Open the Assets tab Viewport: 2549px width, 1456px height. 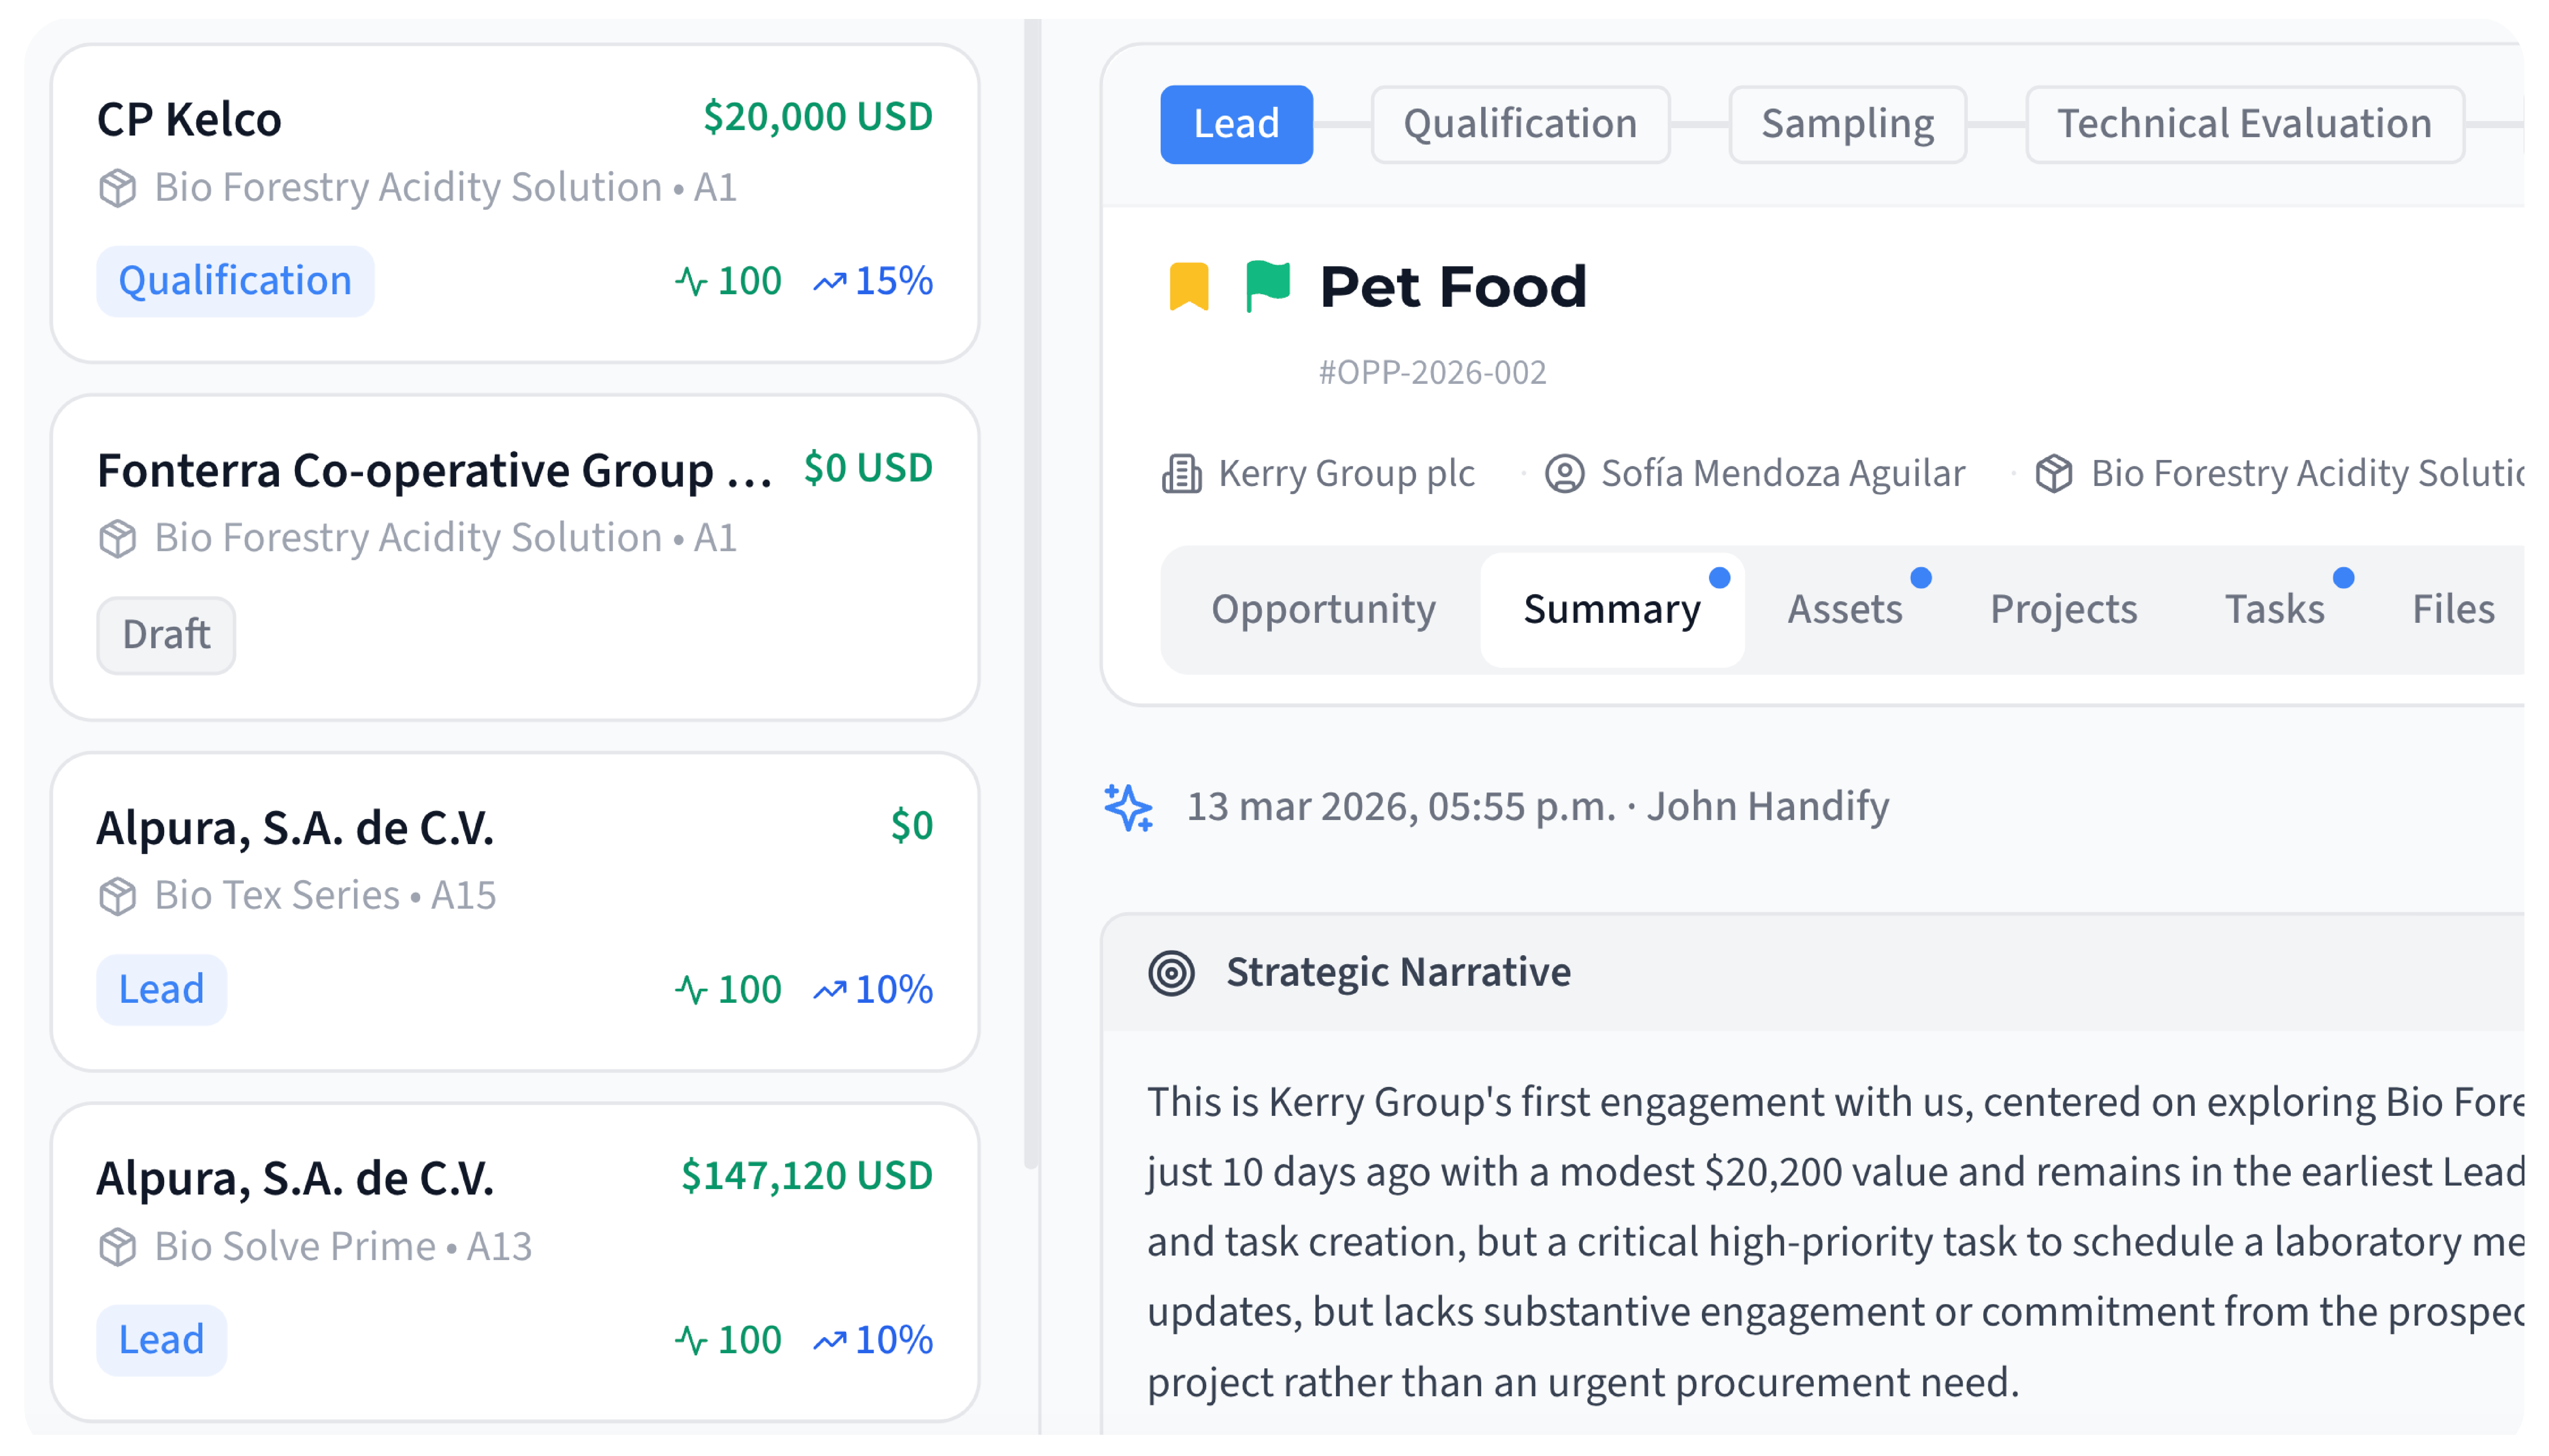click(1844, 609)
